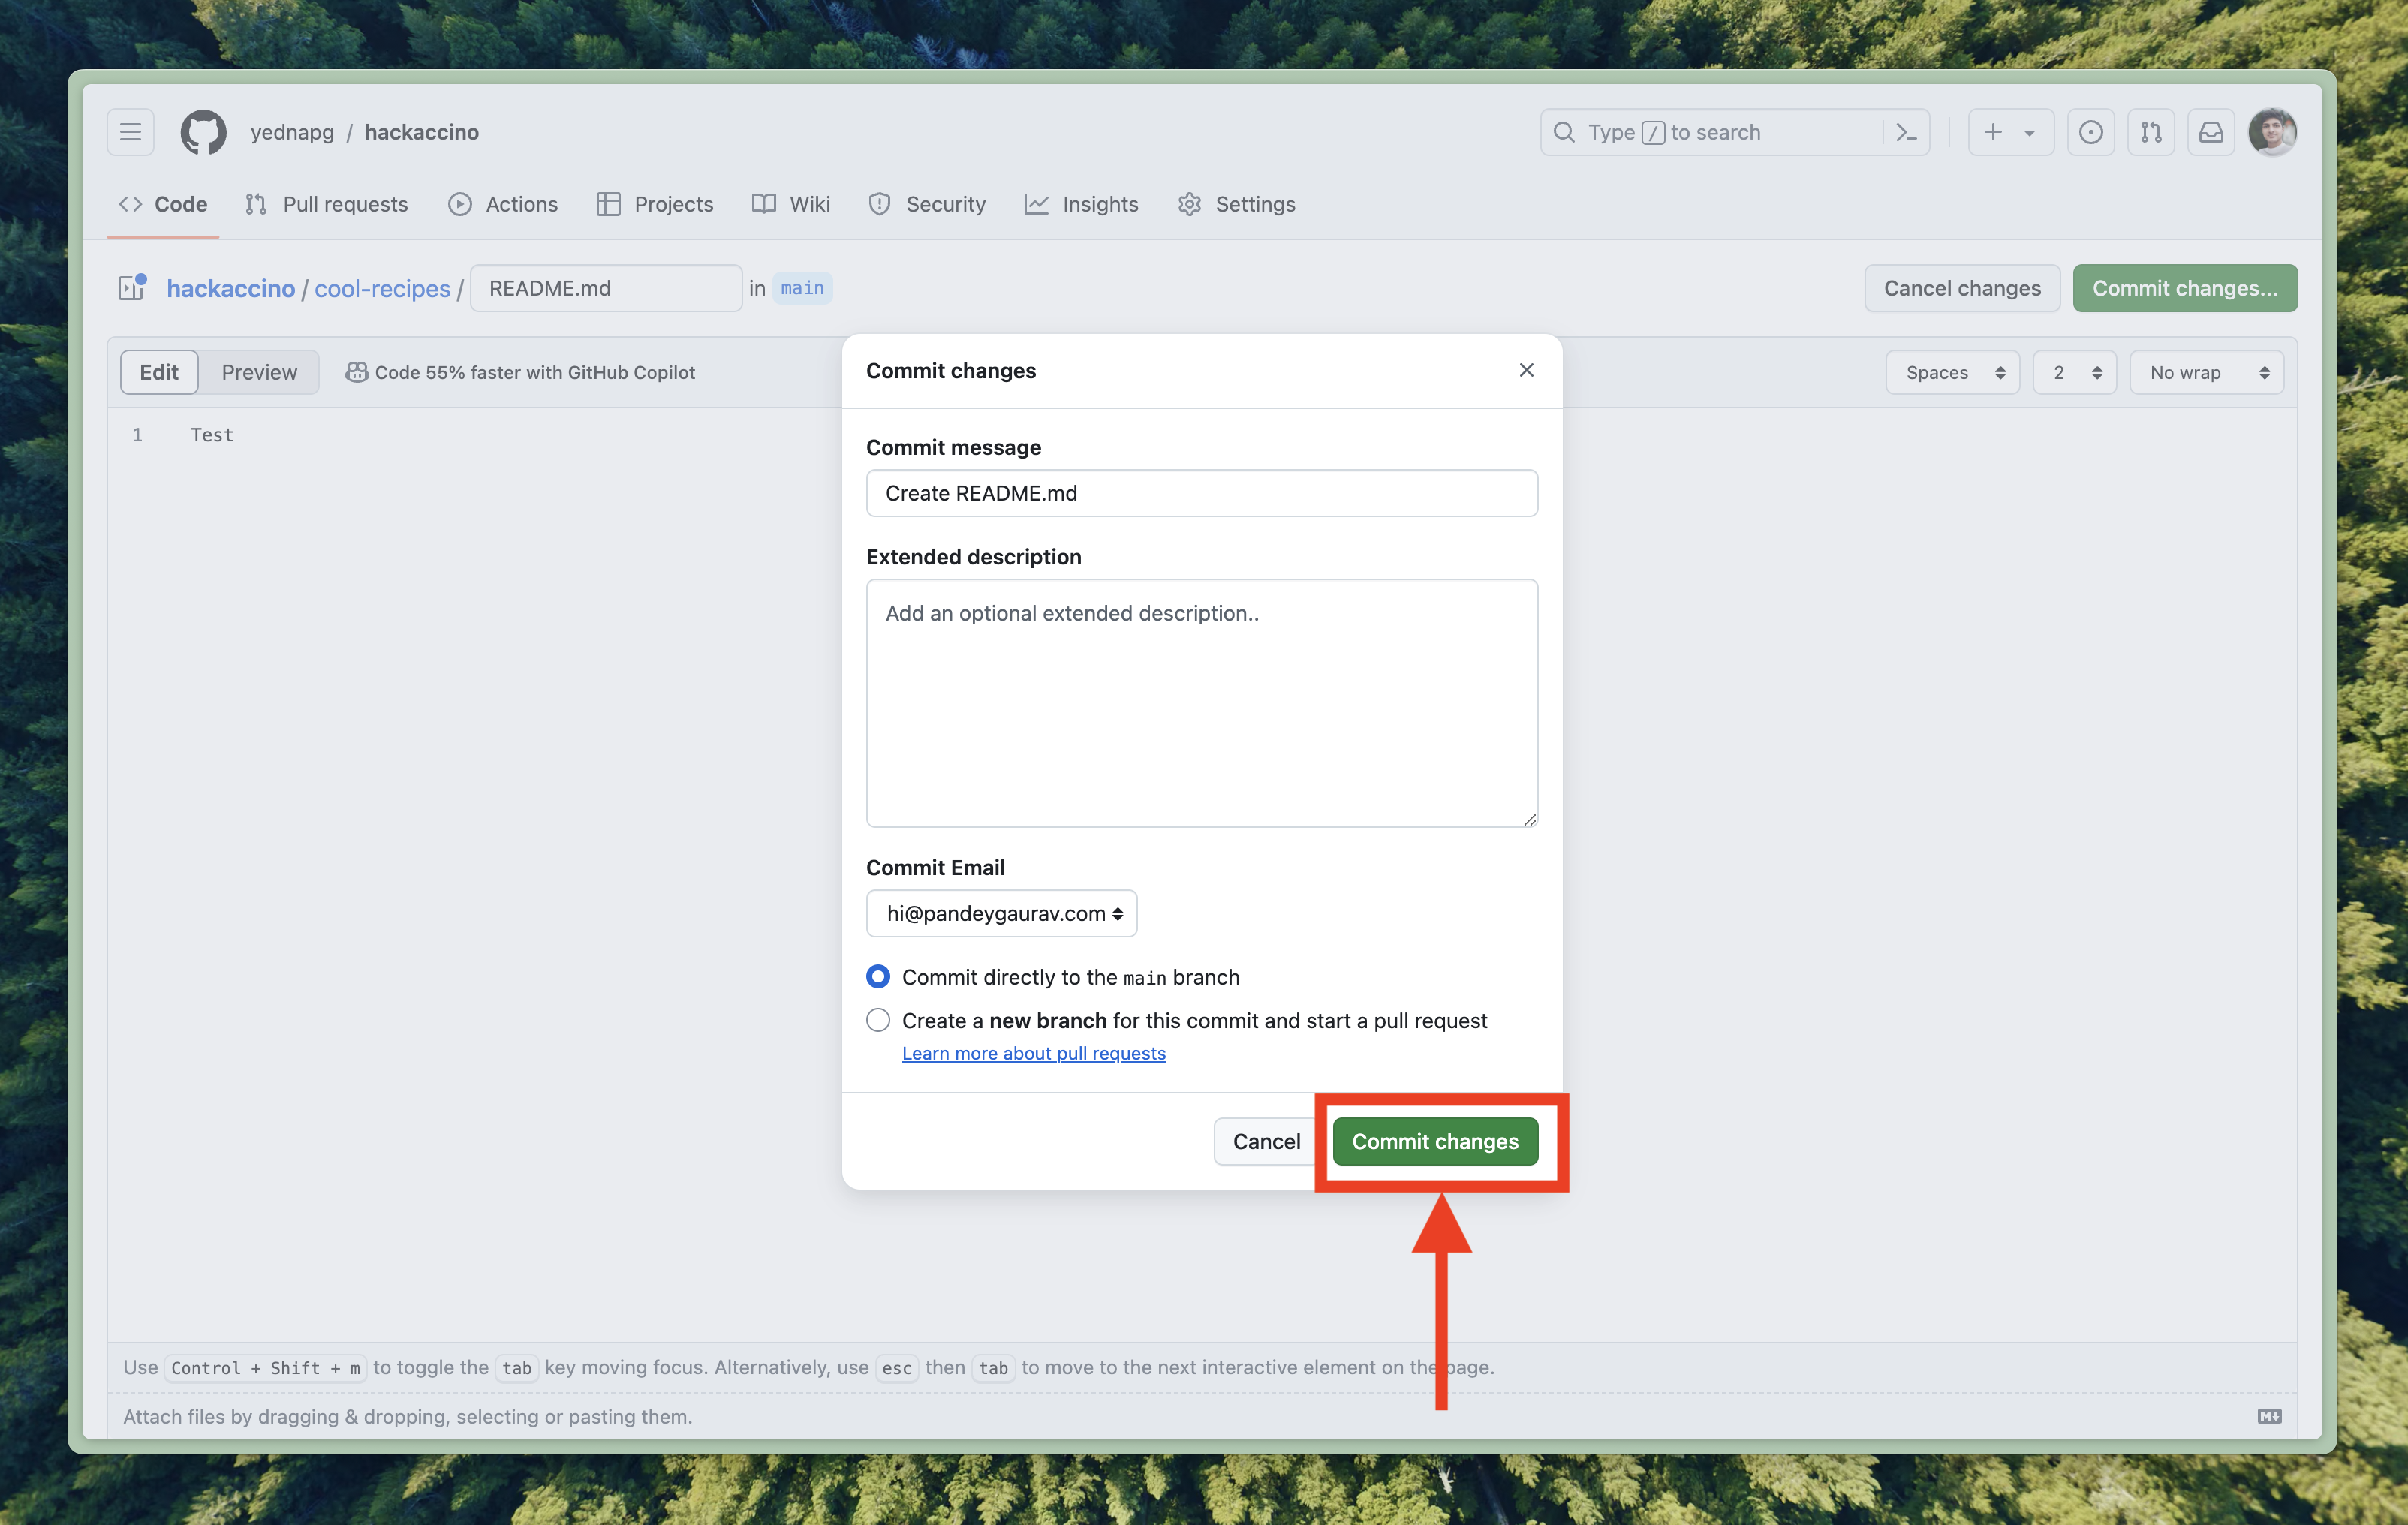The image size is (2408, 1525).
Task: Expand the Spaces indentation dropdown
Action: [x=1953, y=370]
